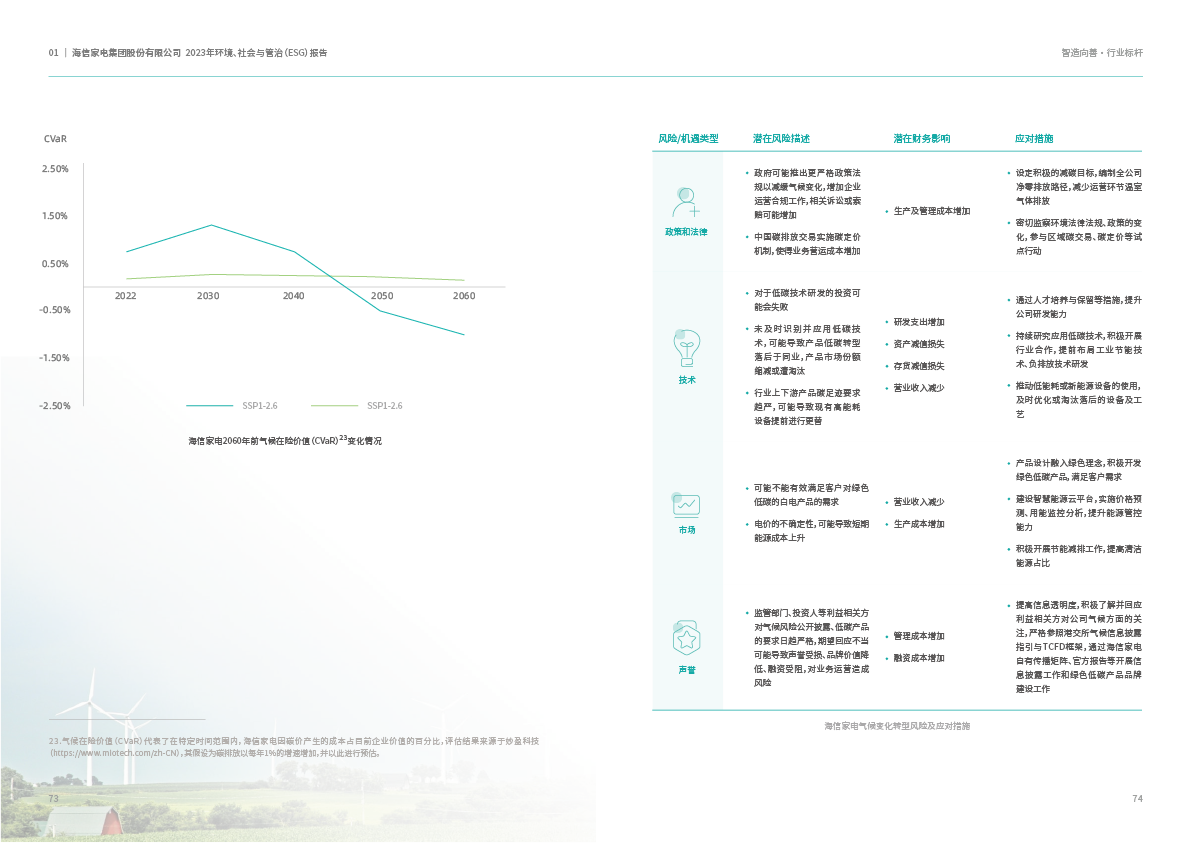
Task: Click the table caption below the risk table
Action: (x=896, y=725)
